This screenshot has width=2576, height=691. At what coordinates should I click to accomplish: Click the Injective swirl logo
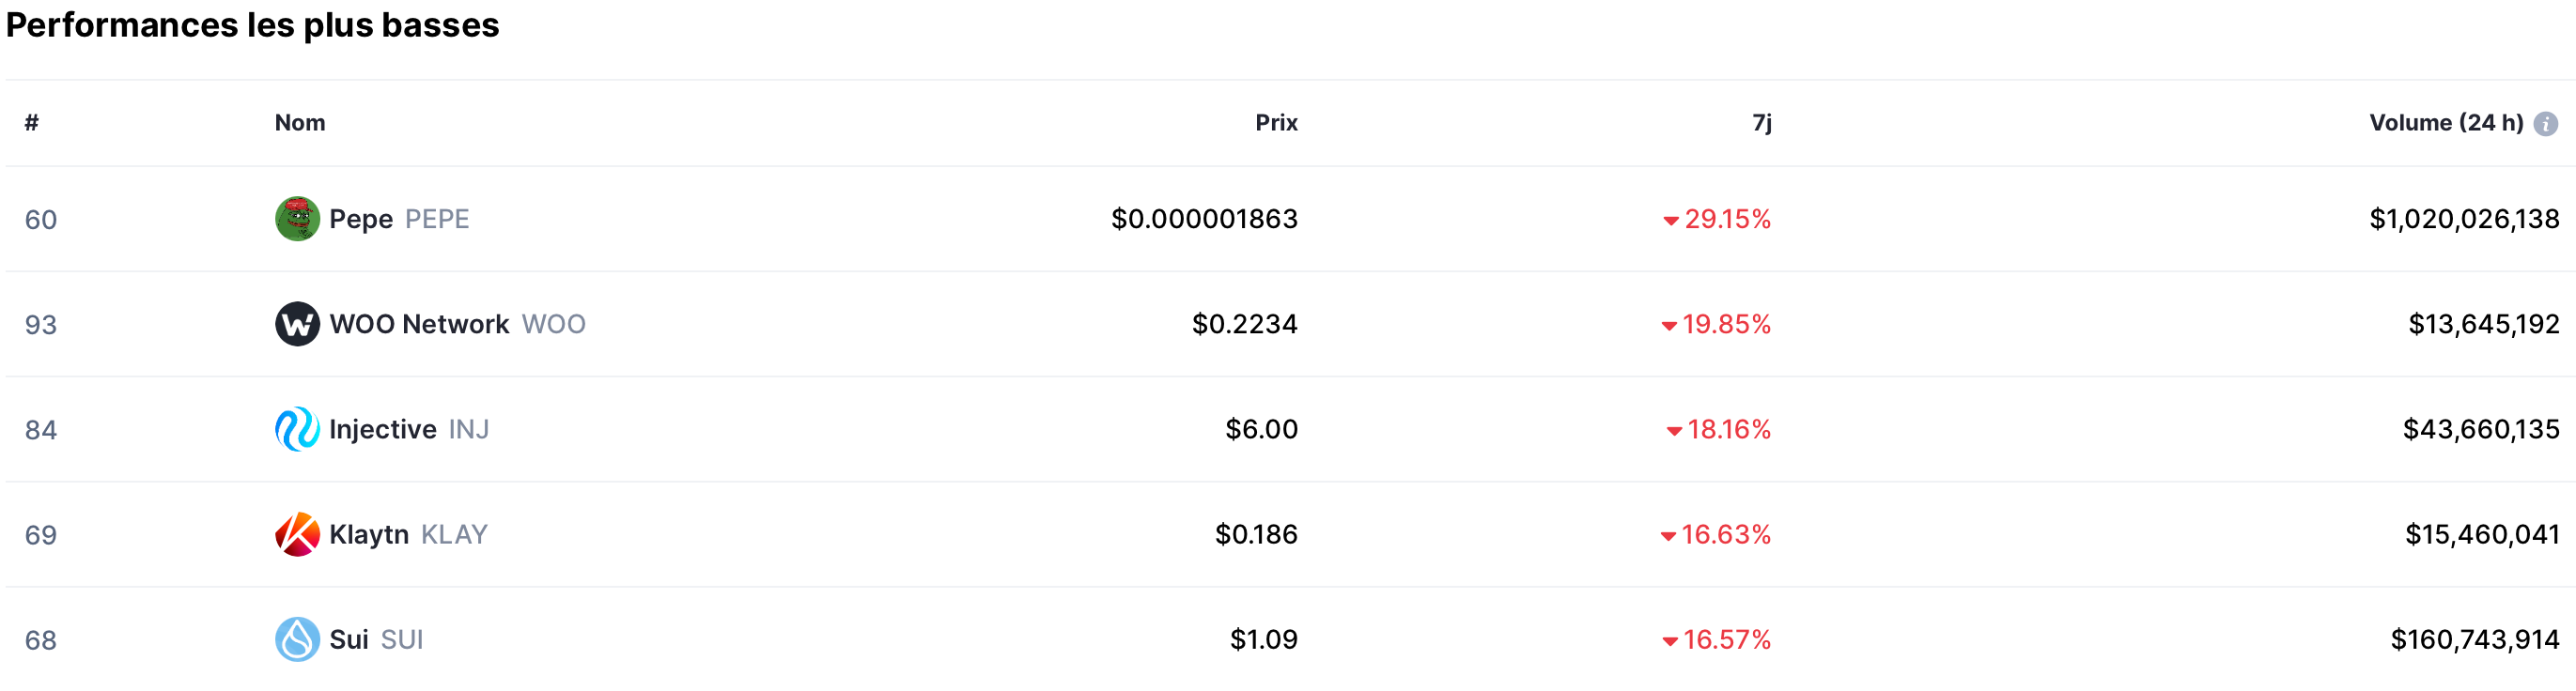[x=297, y=429]
